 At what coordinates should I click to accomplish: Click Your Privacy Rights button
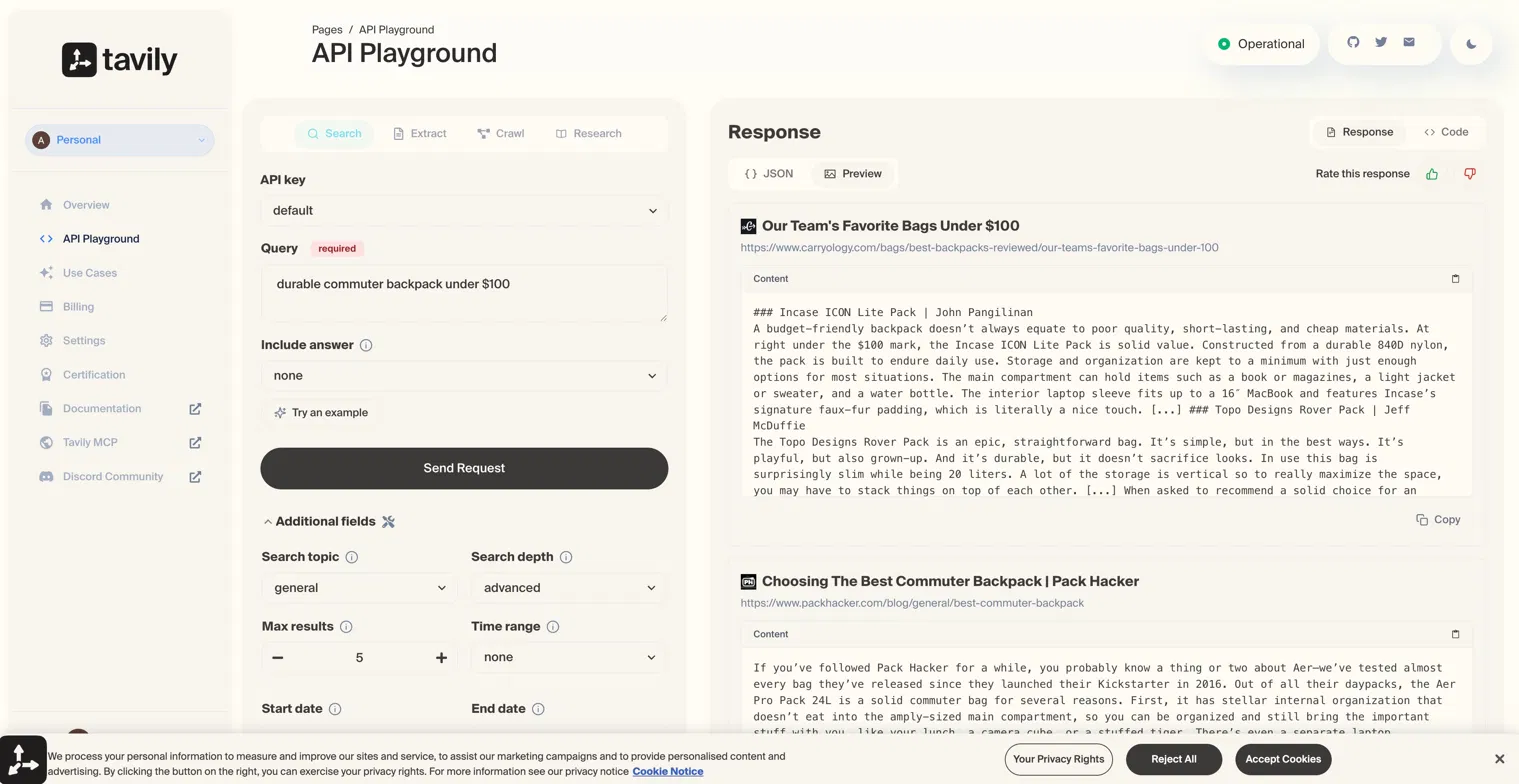pos(1059,759)
